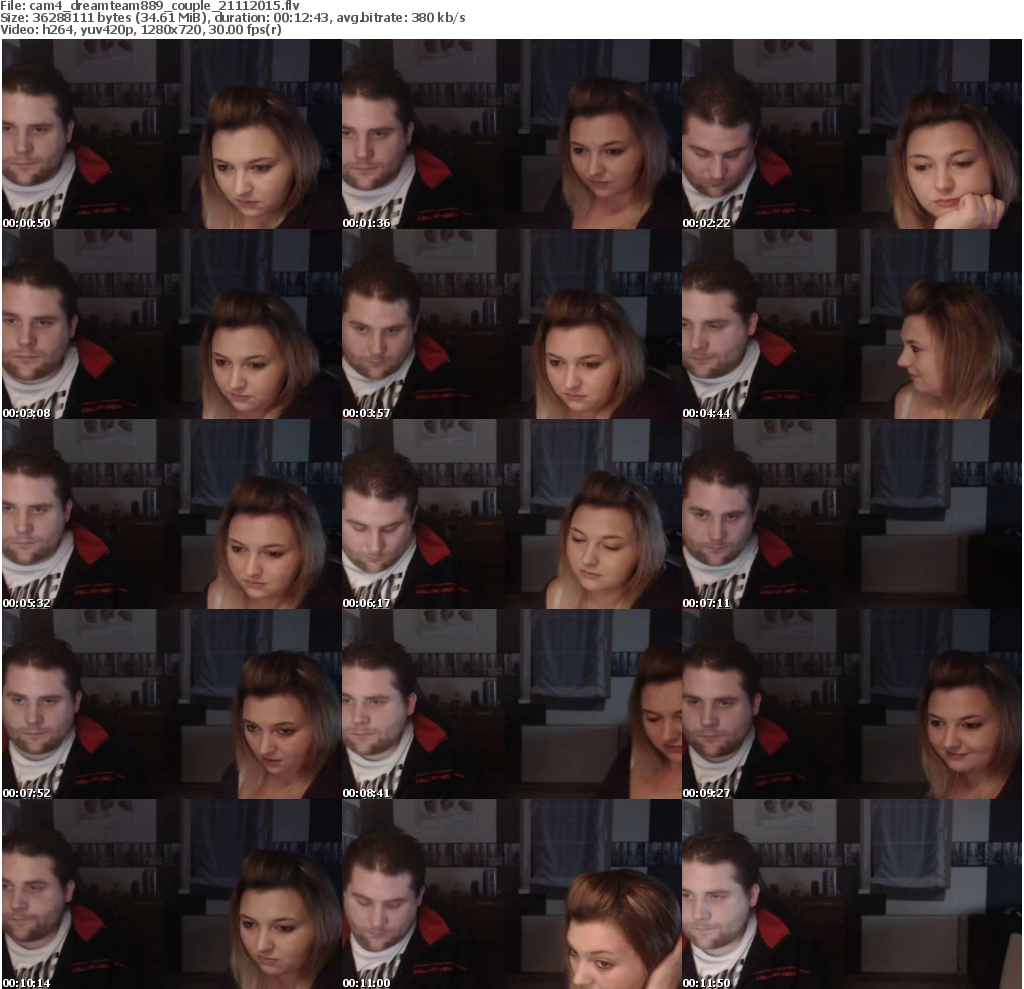Click the frame thumbnail stamped 00:11:00
This screenshot has height=989, width=1024.
point(512,894)
